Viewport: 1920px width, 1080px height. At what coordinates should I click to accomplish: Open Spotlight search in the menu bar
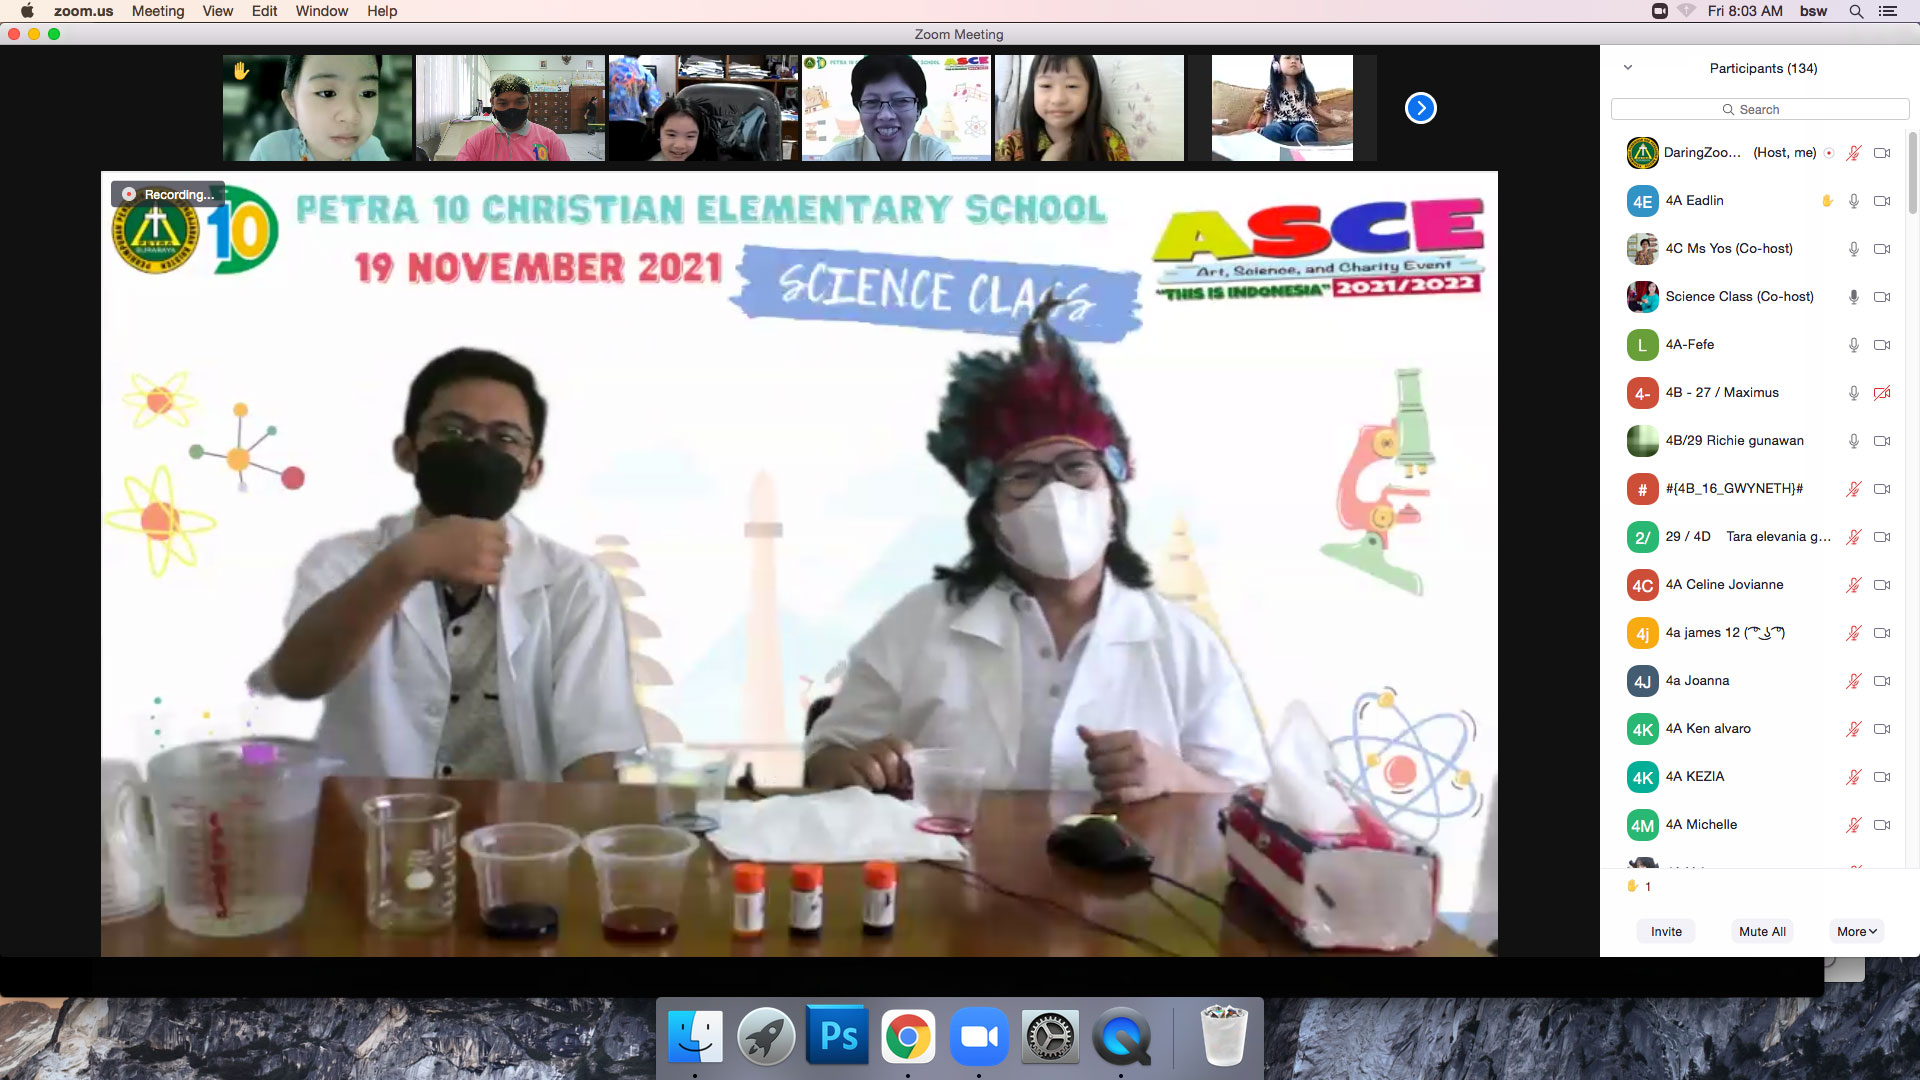[x=1856, y=11]
